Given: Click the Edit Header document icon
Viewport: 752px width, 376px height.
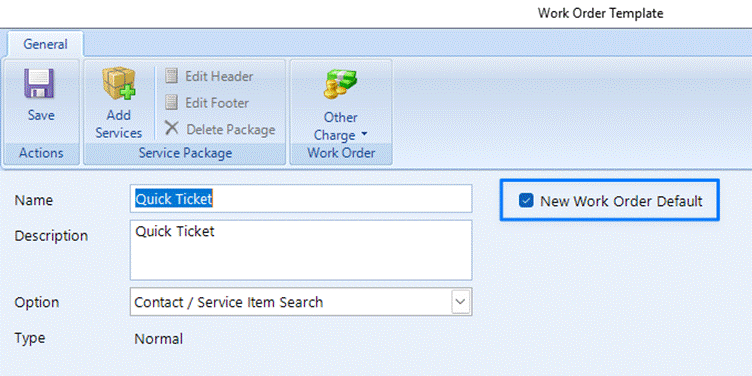Looking at the screenshot, I should point(171,76).
